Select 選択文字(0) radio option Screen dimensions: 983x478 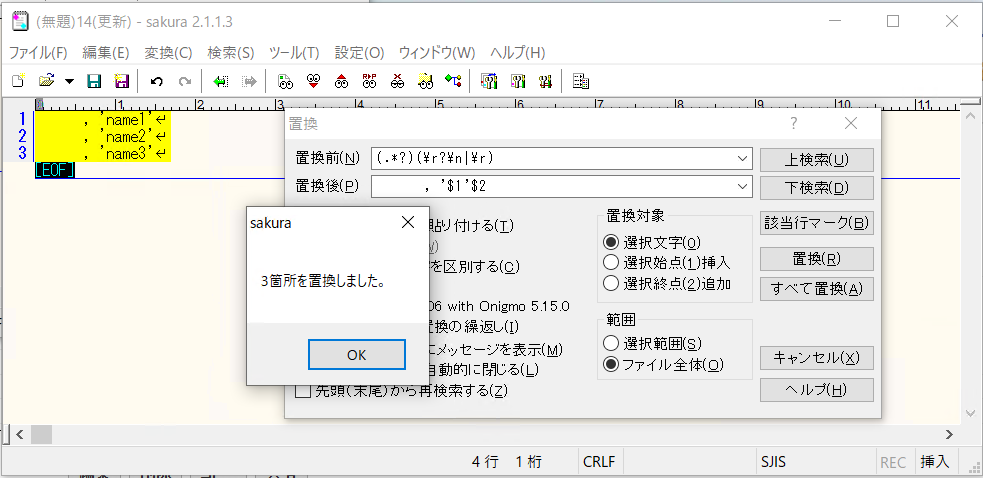pos(652,242)
